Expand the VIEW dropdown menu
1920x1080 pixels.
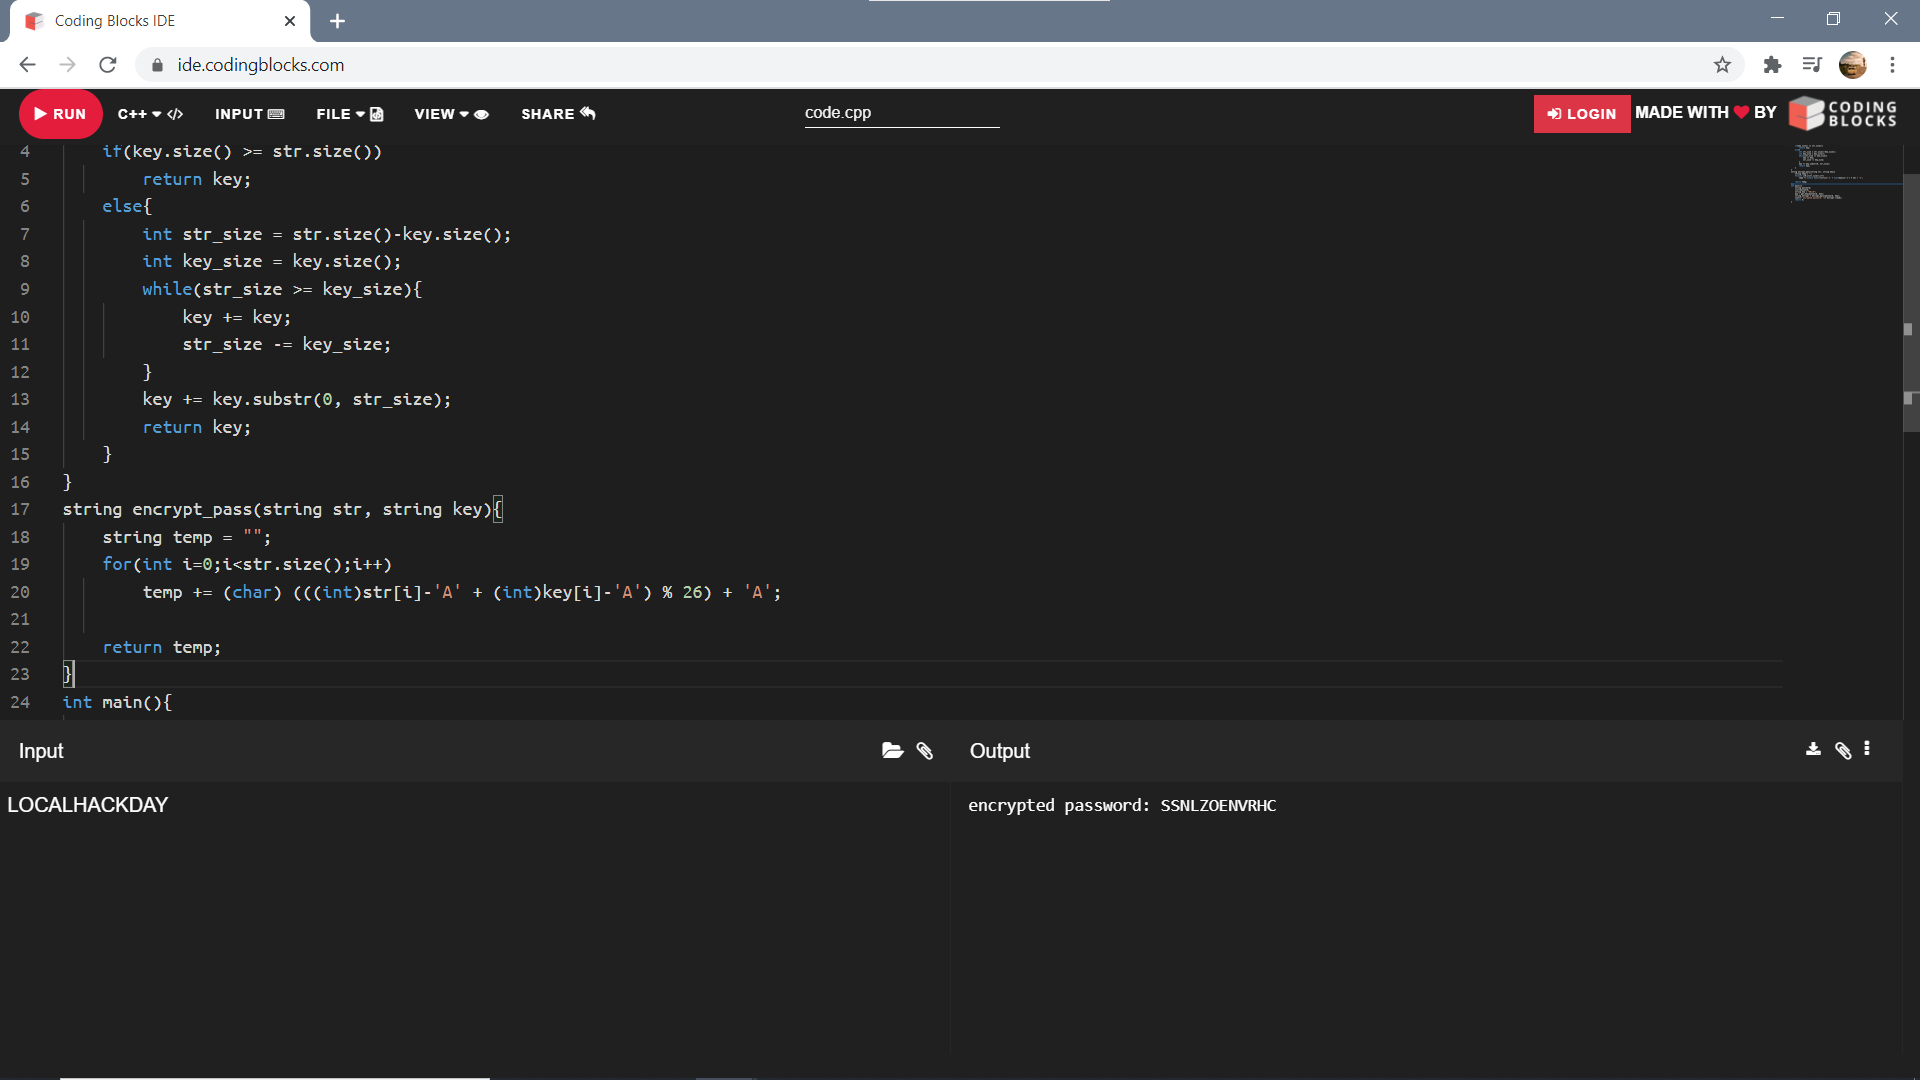pos(451,114)
